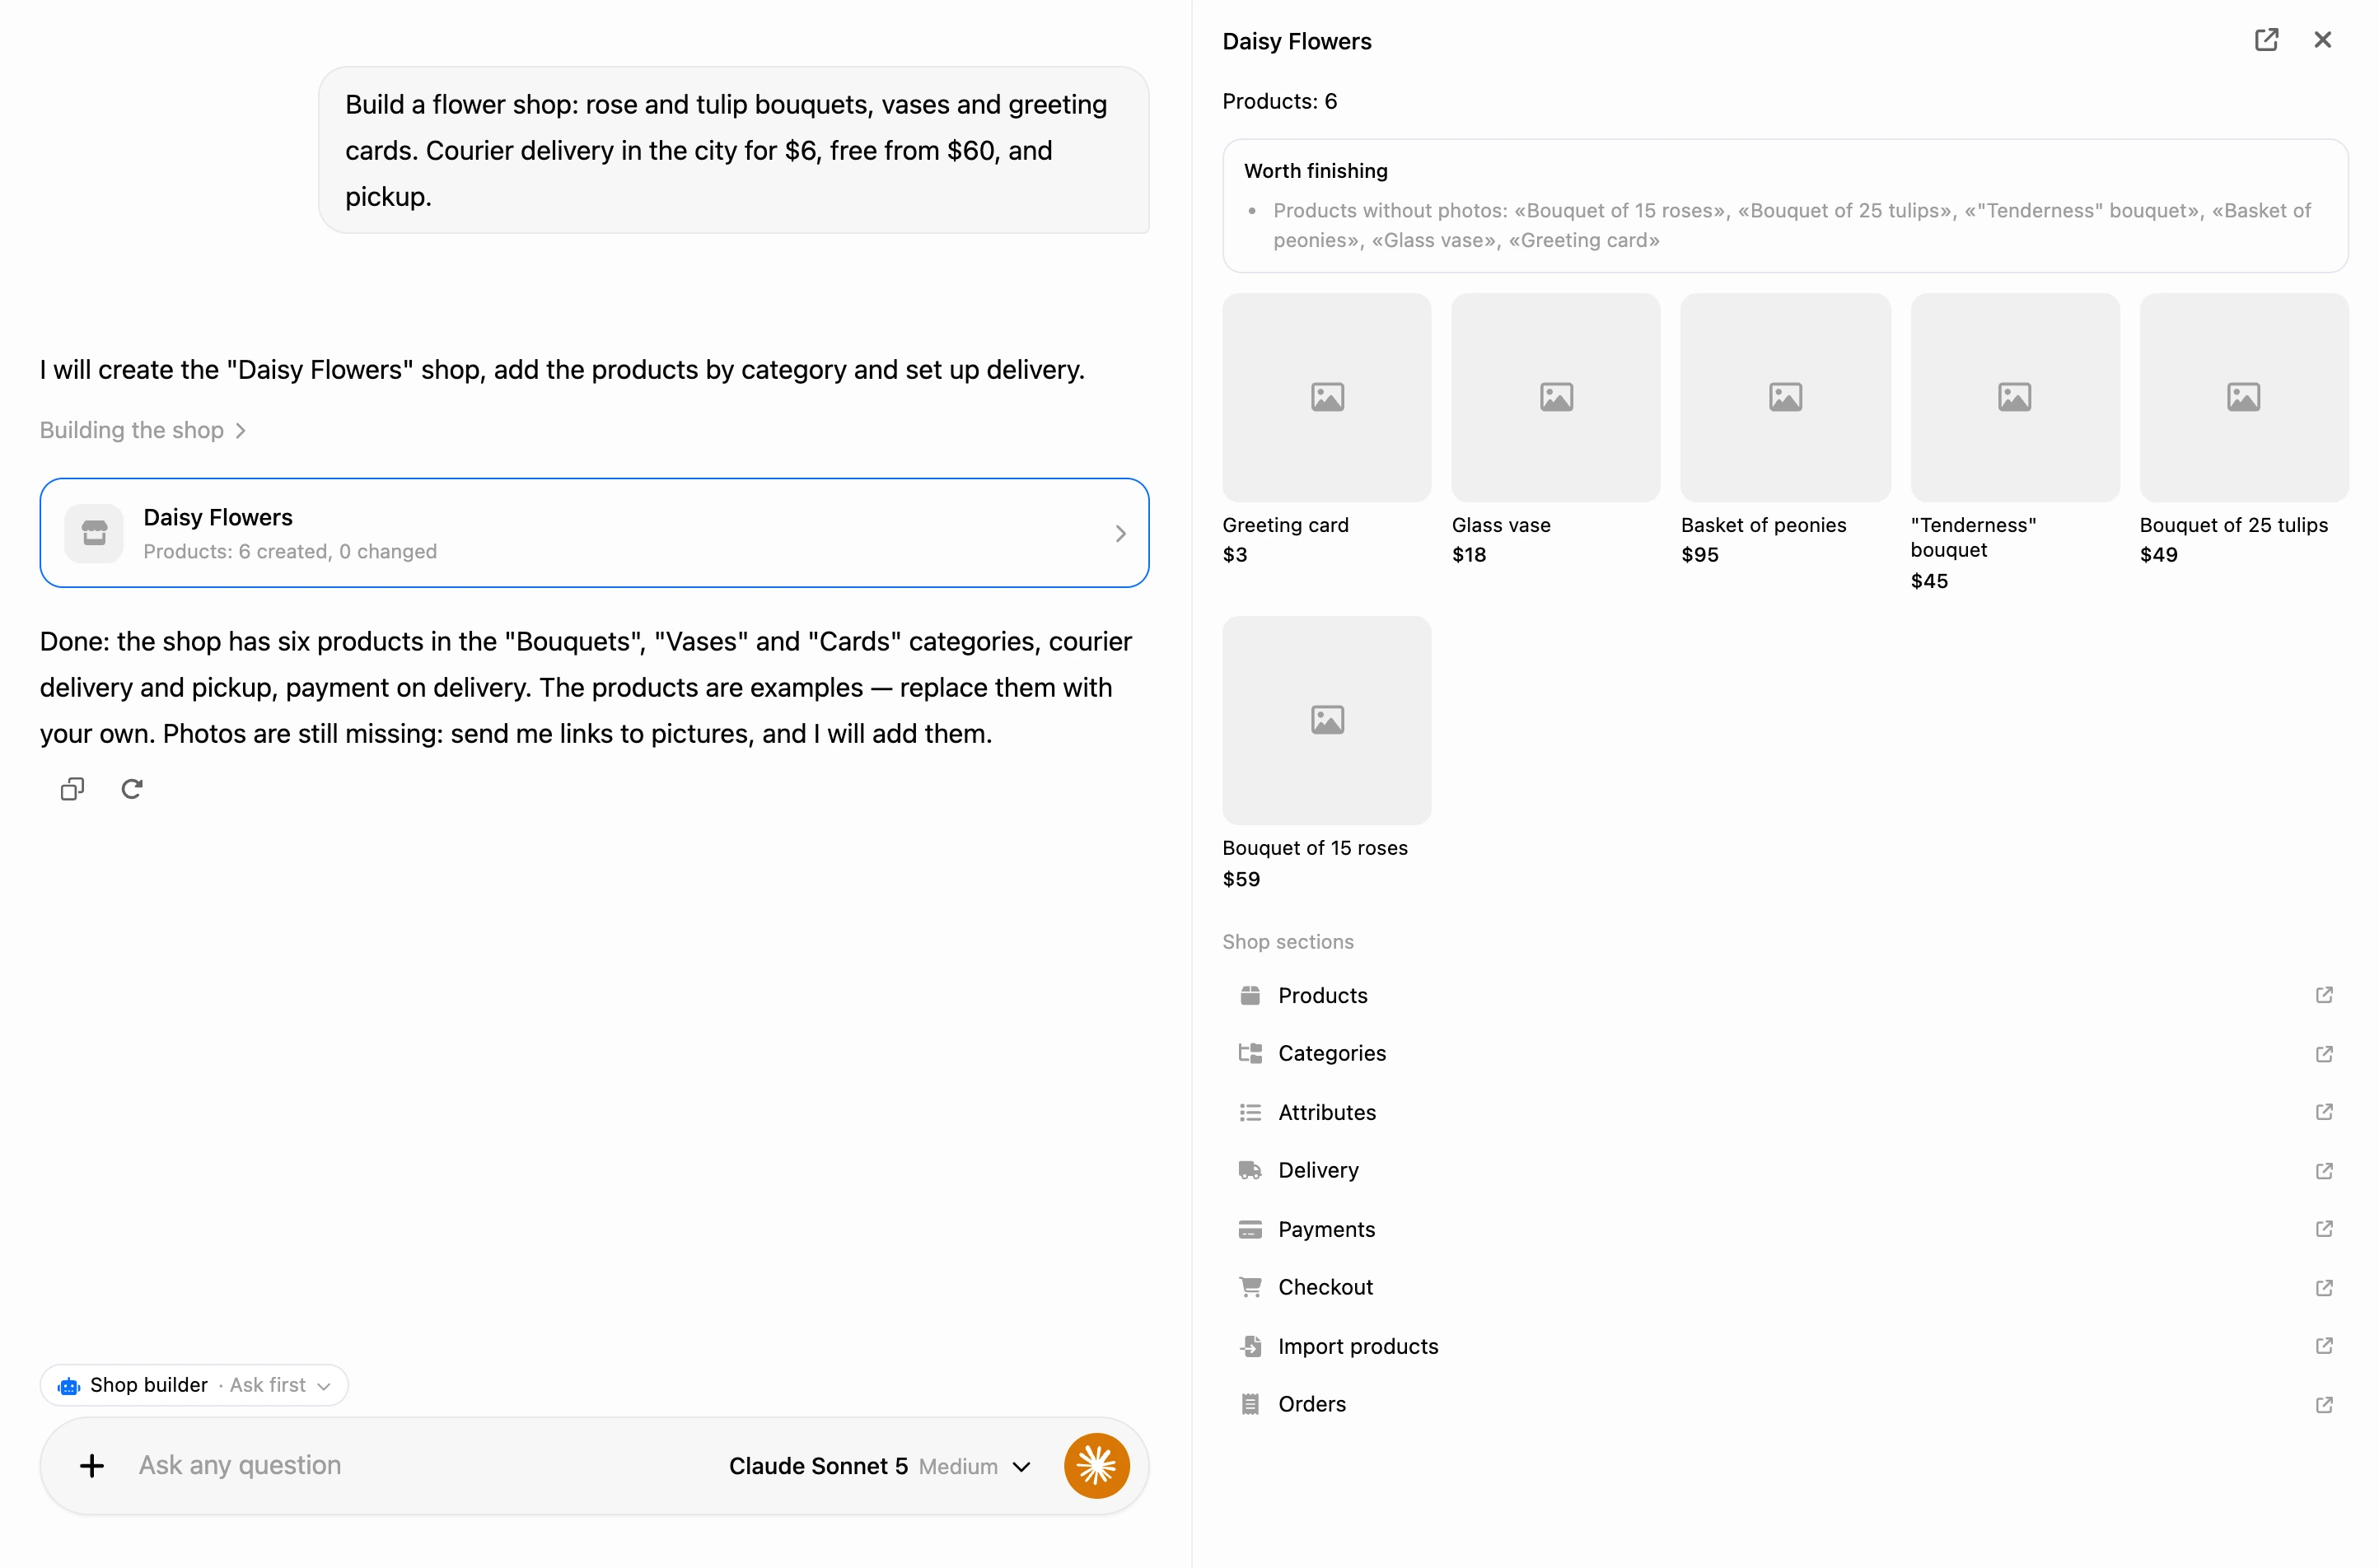Screen dimensions: 2379x1568
Task: Open the Shop builder Ask first dropdown
Action: [x=194, y=1385]
